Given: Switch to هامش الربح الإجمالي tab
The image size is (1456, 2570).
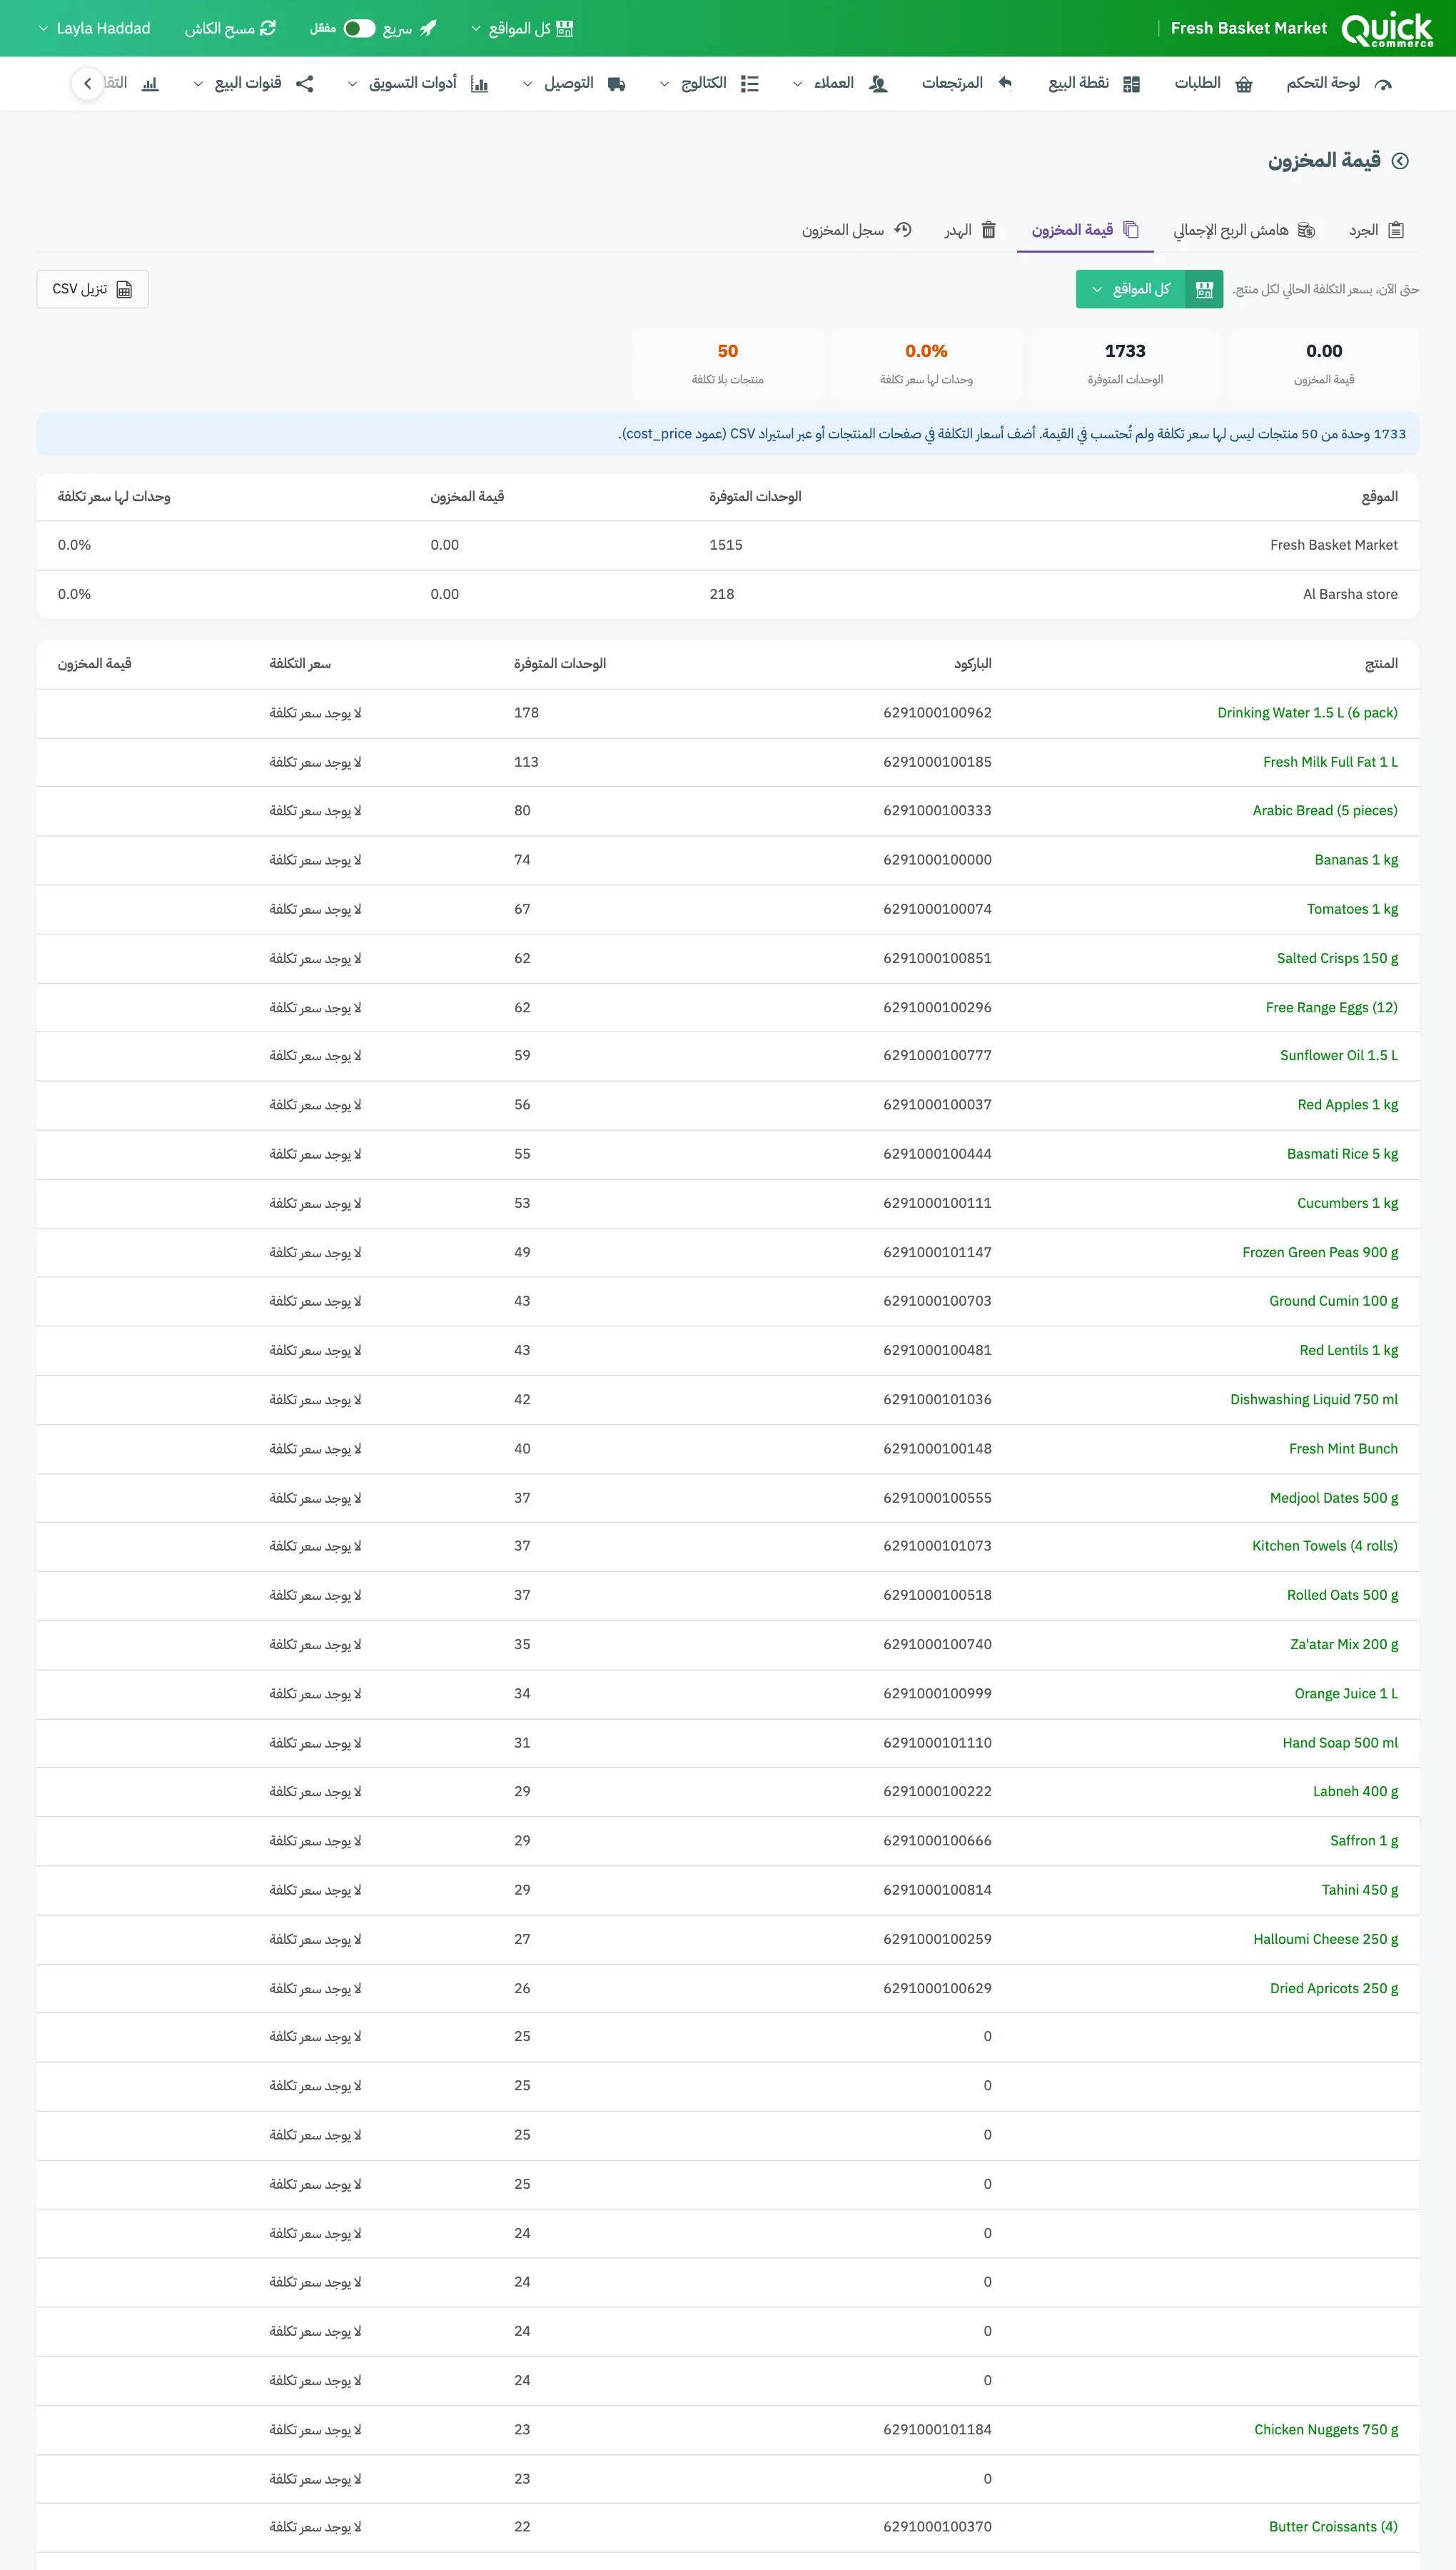Looking at the screenshot, I should click(1245, 230).
